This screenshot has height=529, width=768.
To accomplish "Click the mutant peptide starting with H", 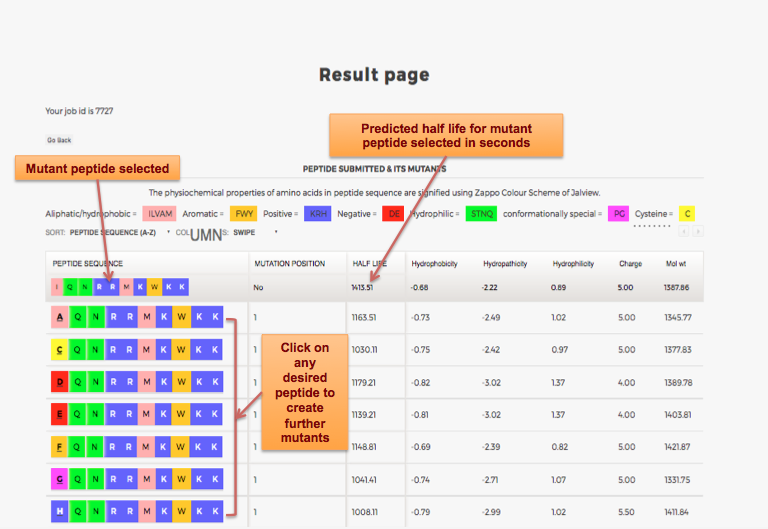I will tap(60, 511).
